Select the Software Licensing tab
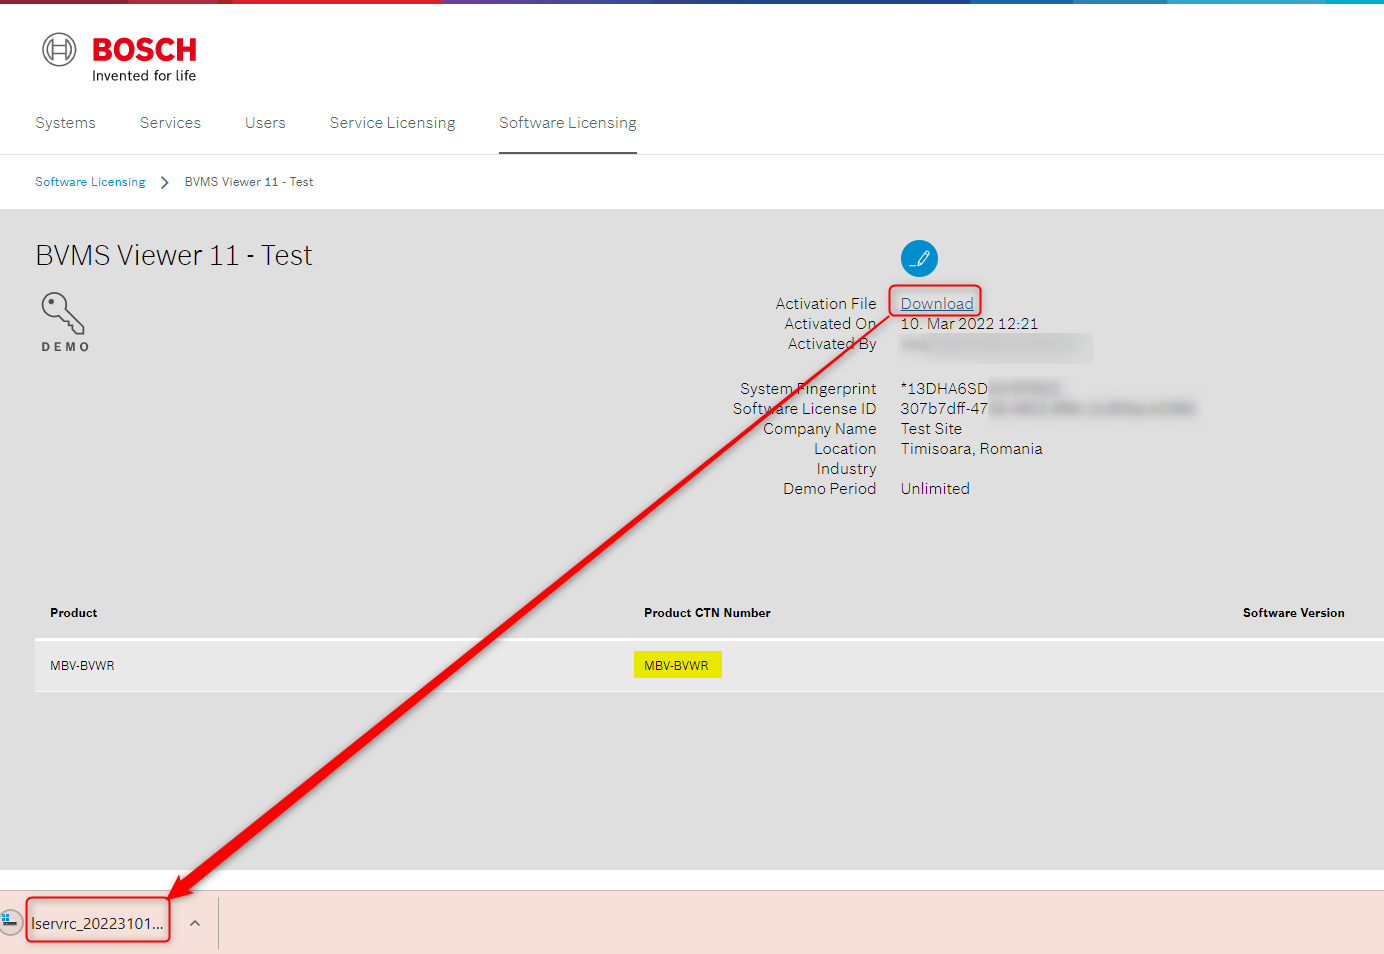Image resolution: width=1384 pixels, height=954 pixels. pyautogui.click(x=567, y=123)
